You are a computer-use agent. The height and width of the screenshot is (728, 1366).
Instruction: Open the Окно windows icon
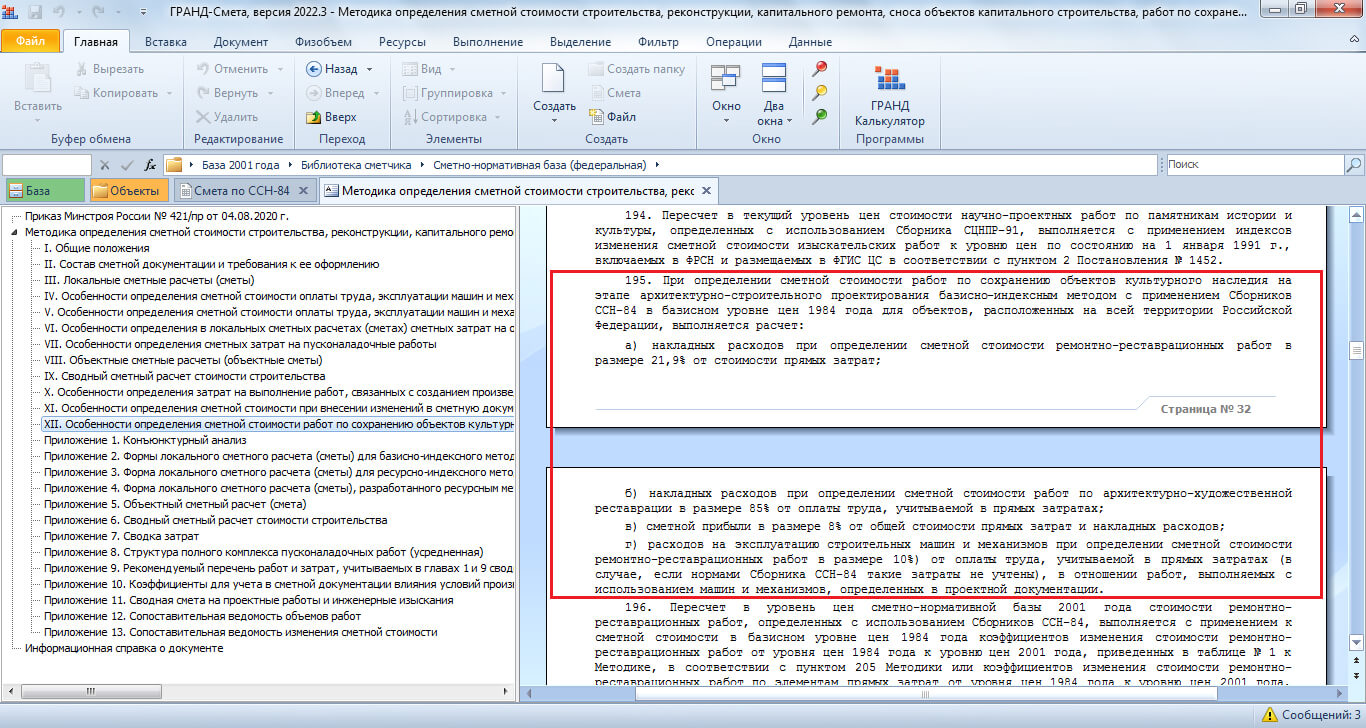tap(726, 78)
